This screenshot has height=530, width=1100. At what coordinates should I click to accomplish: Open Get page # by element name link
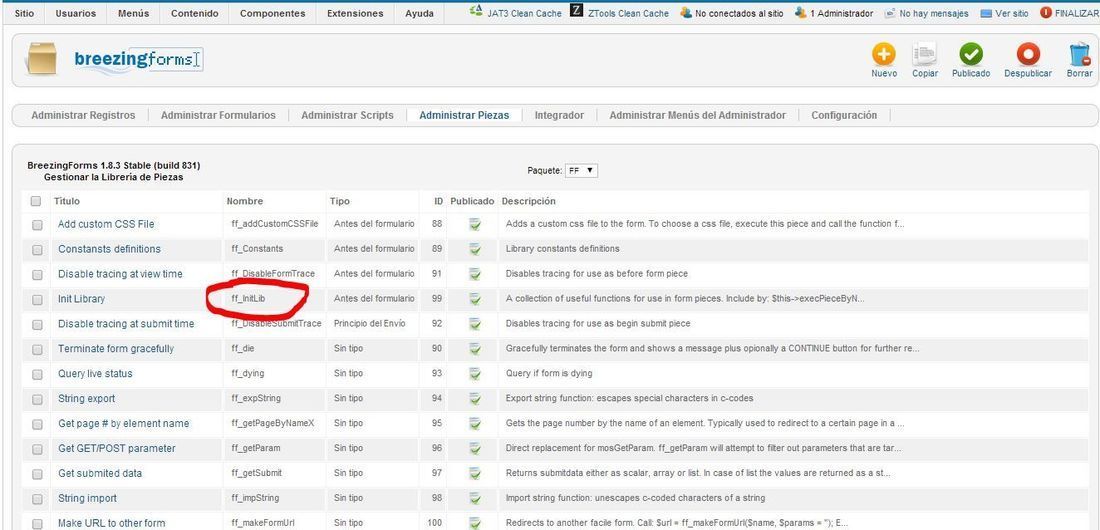coord(123,424)
